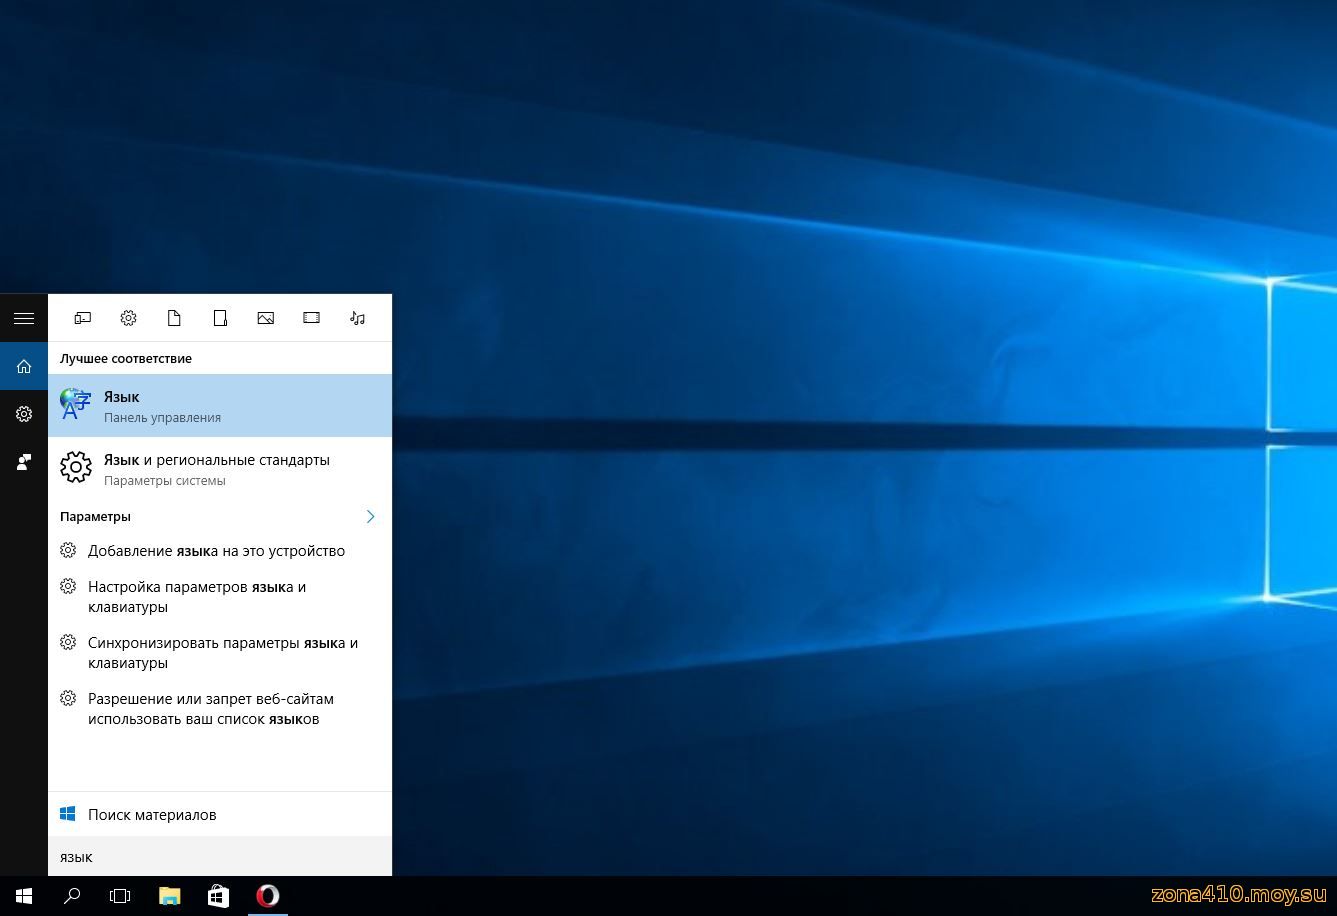This screenshot has width=1337, height=916.
Task: Filter search results by music
Action: pos(357,318)
